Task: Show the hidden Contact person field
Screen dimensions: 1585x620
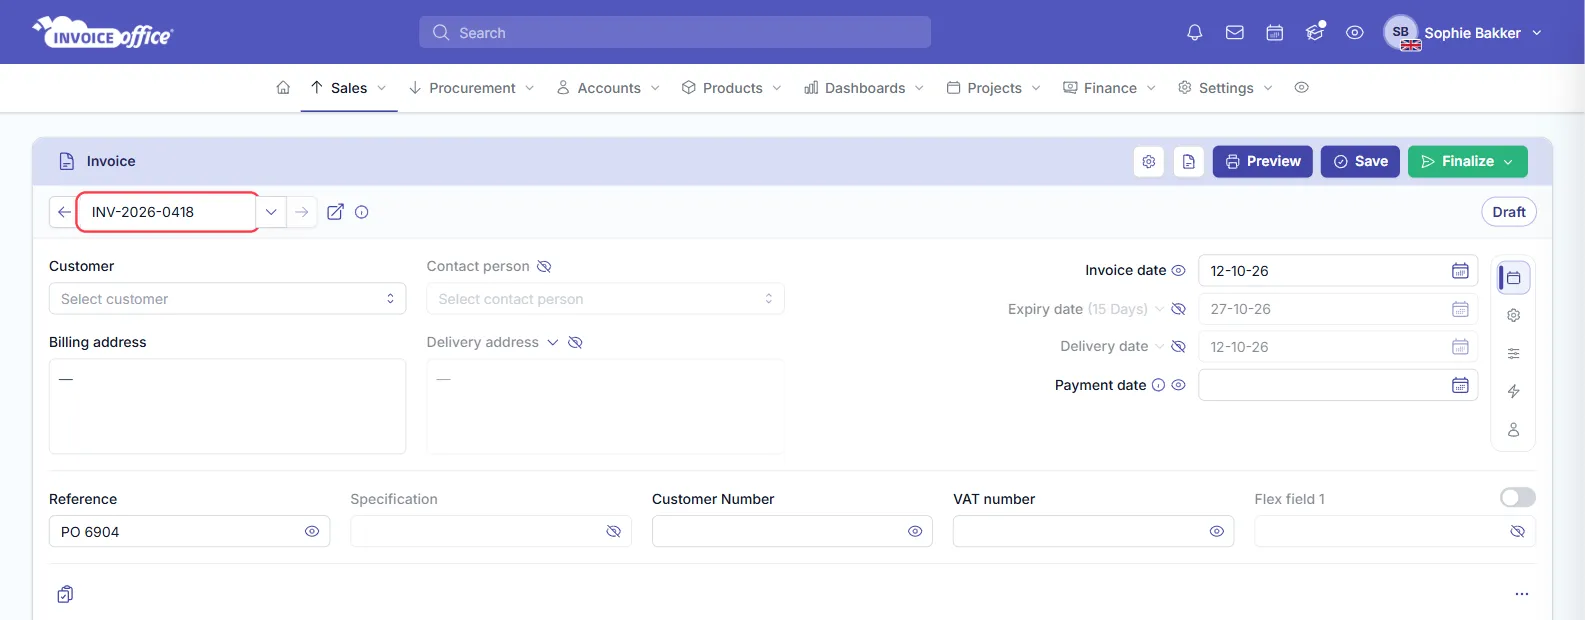Action: (544, 266)
